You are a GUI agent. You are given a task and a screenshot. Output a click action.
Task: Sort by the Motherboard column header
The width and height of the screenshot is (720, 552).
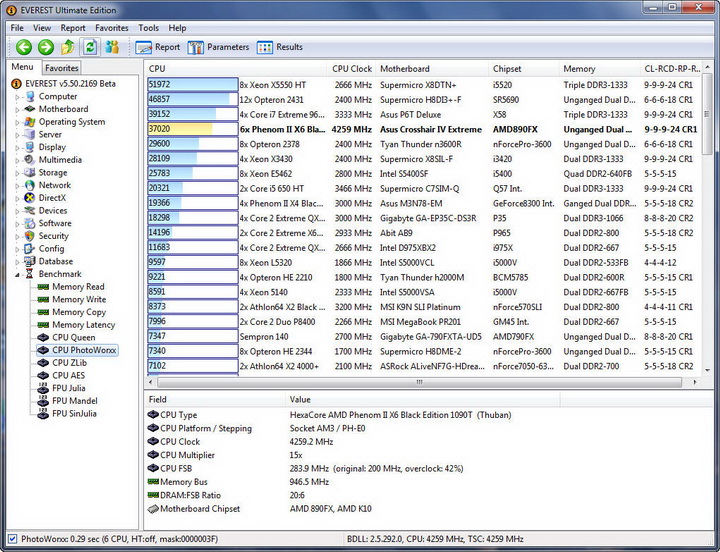point(432,69)
